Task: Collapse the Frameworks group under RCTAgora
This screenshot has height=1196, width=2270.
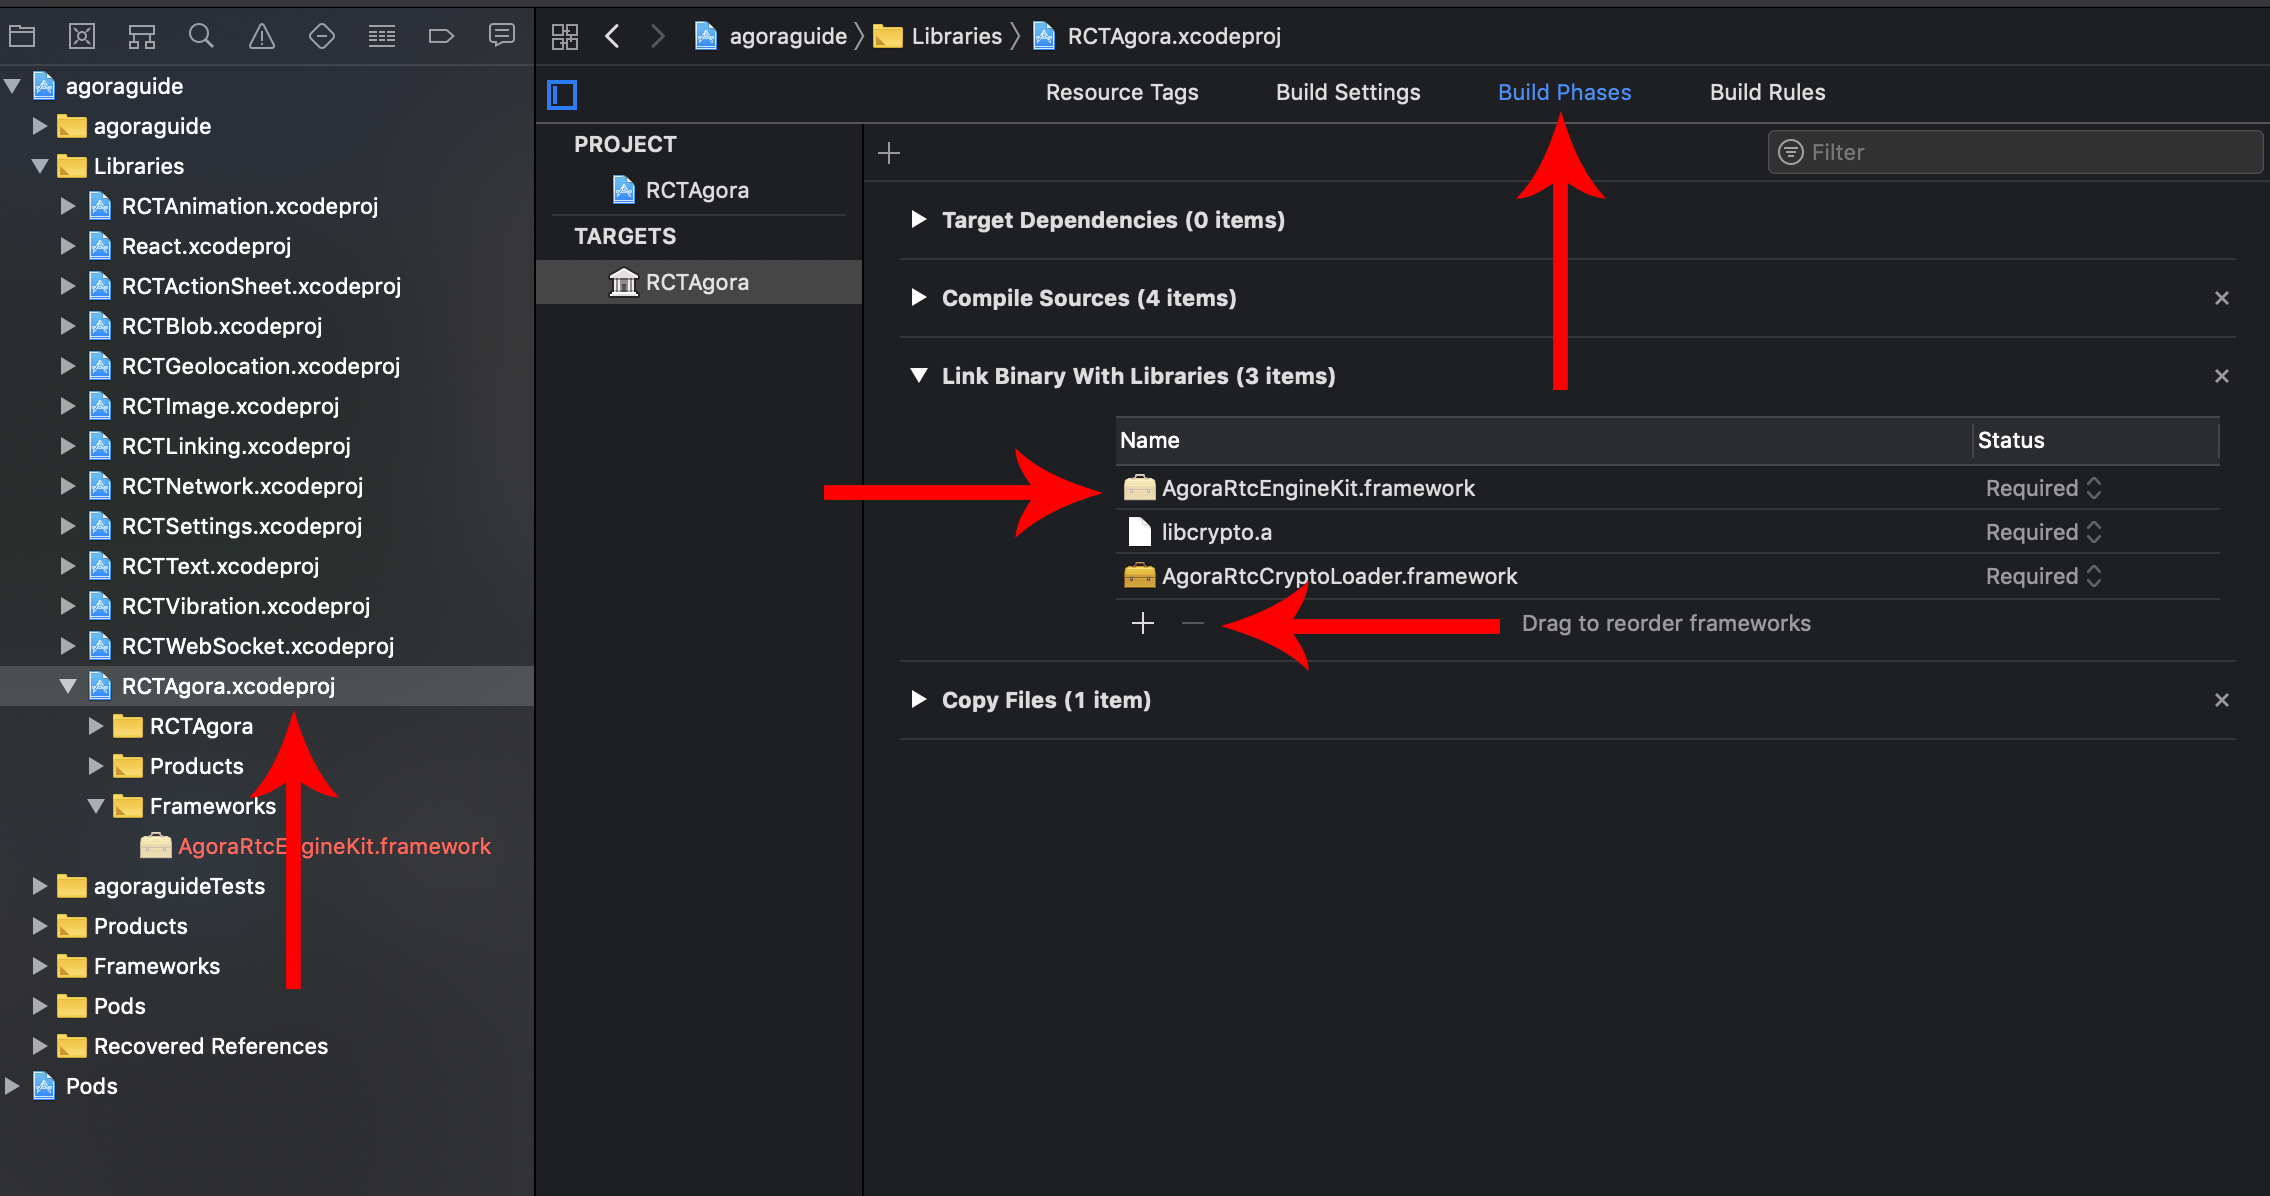Action: click(96, 806)
